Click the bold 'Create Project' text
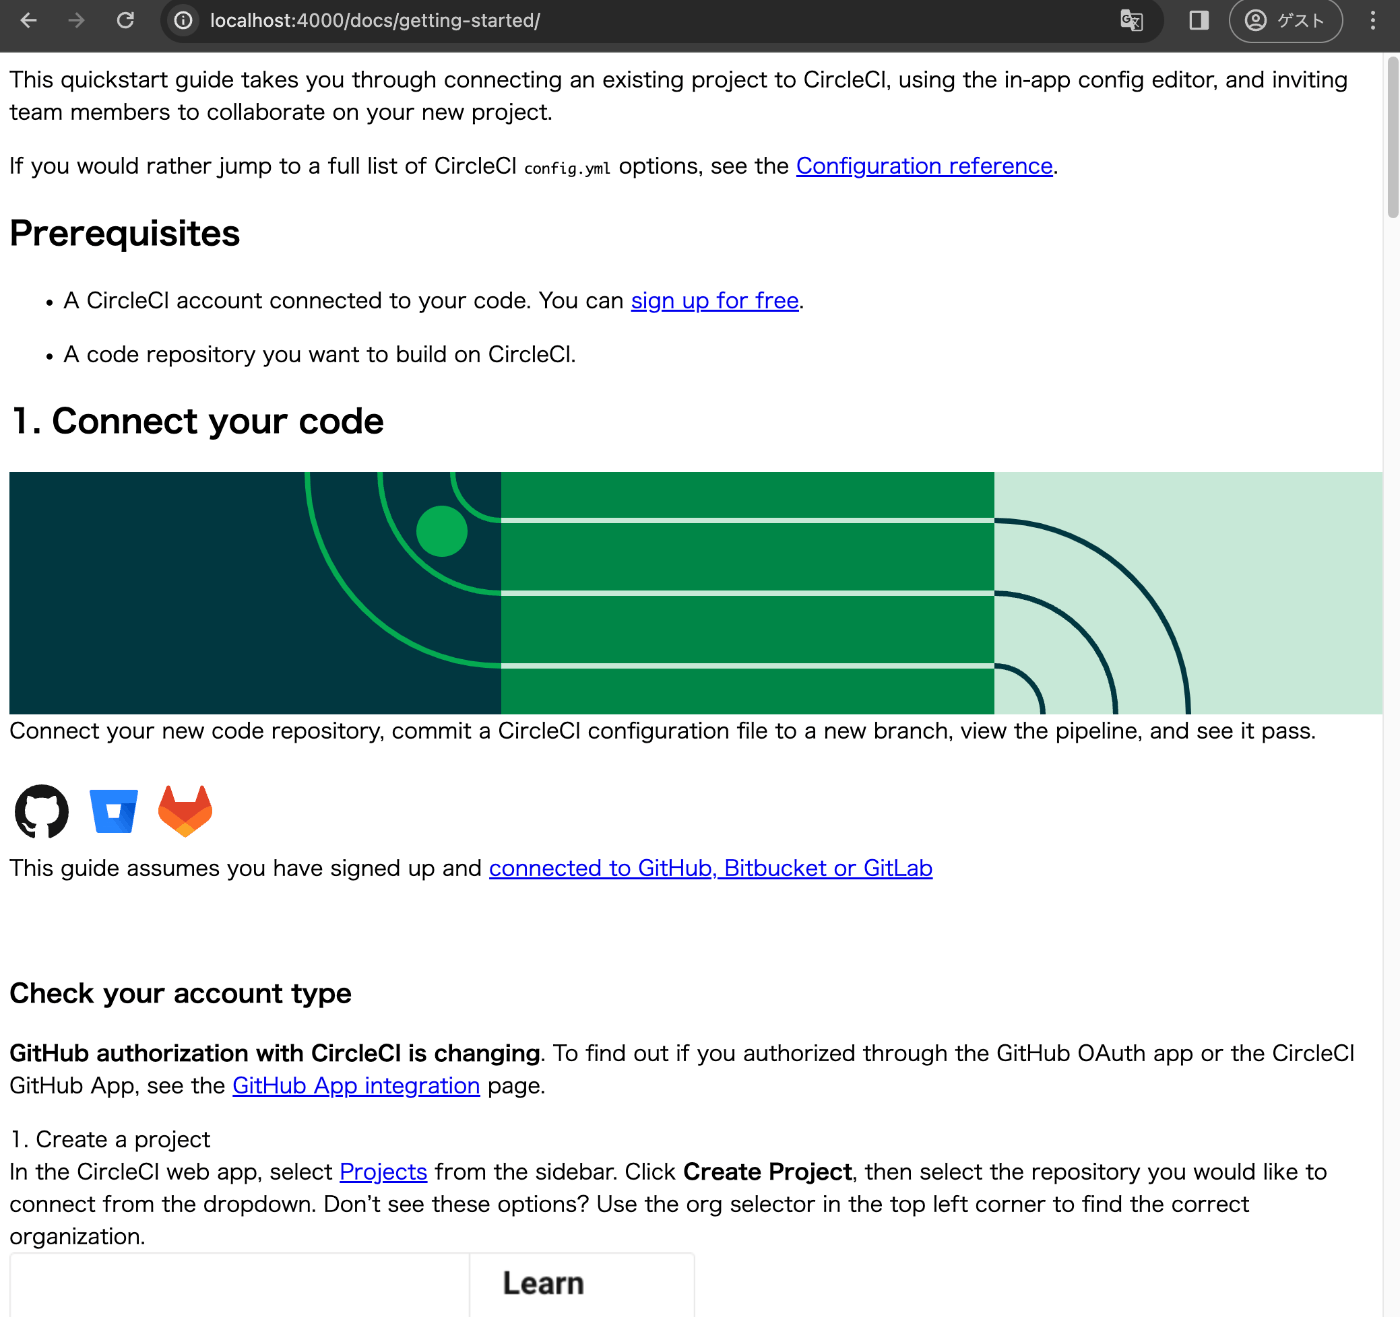 [x=767, y=1172]
